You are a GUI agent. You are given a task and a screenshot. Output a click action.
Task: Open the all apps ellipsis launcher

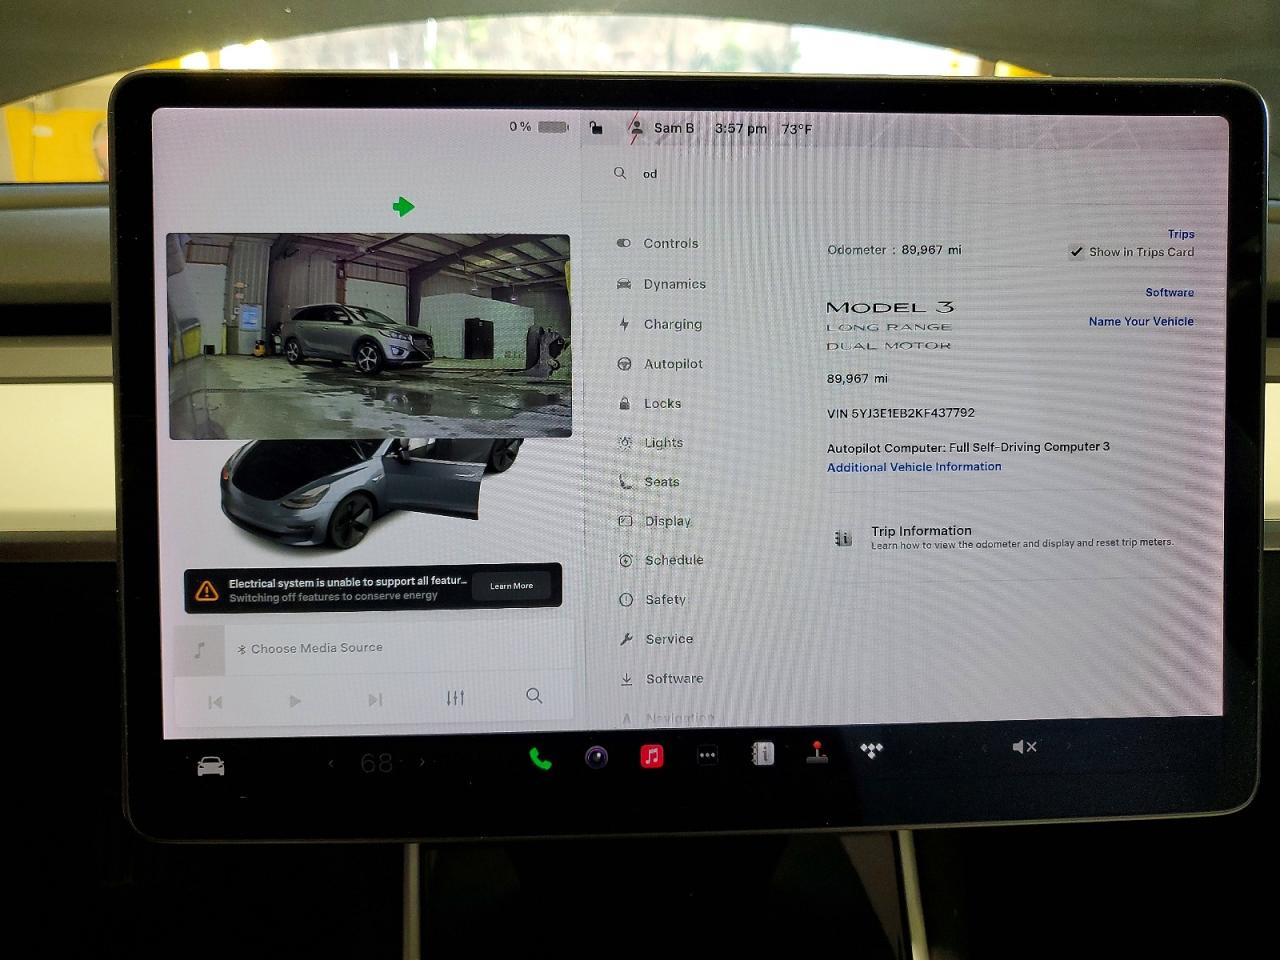click(x=707, y=755)
